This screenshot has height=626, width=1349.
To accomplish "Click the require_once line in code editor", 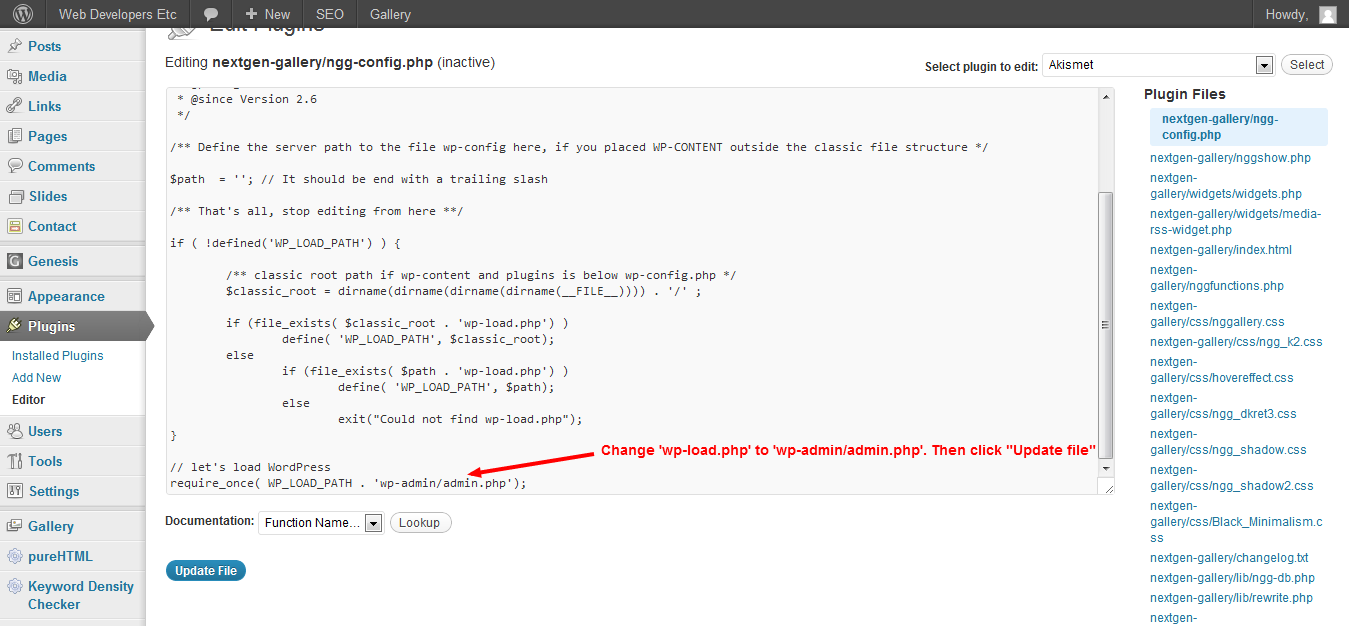I will (348, 483).
